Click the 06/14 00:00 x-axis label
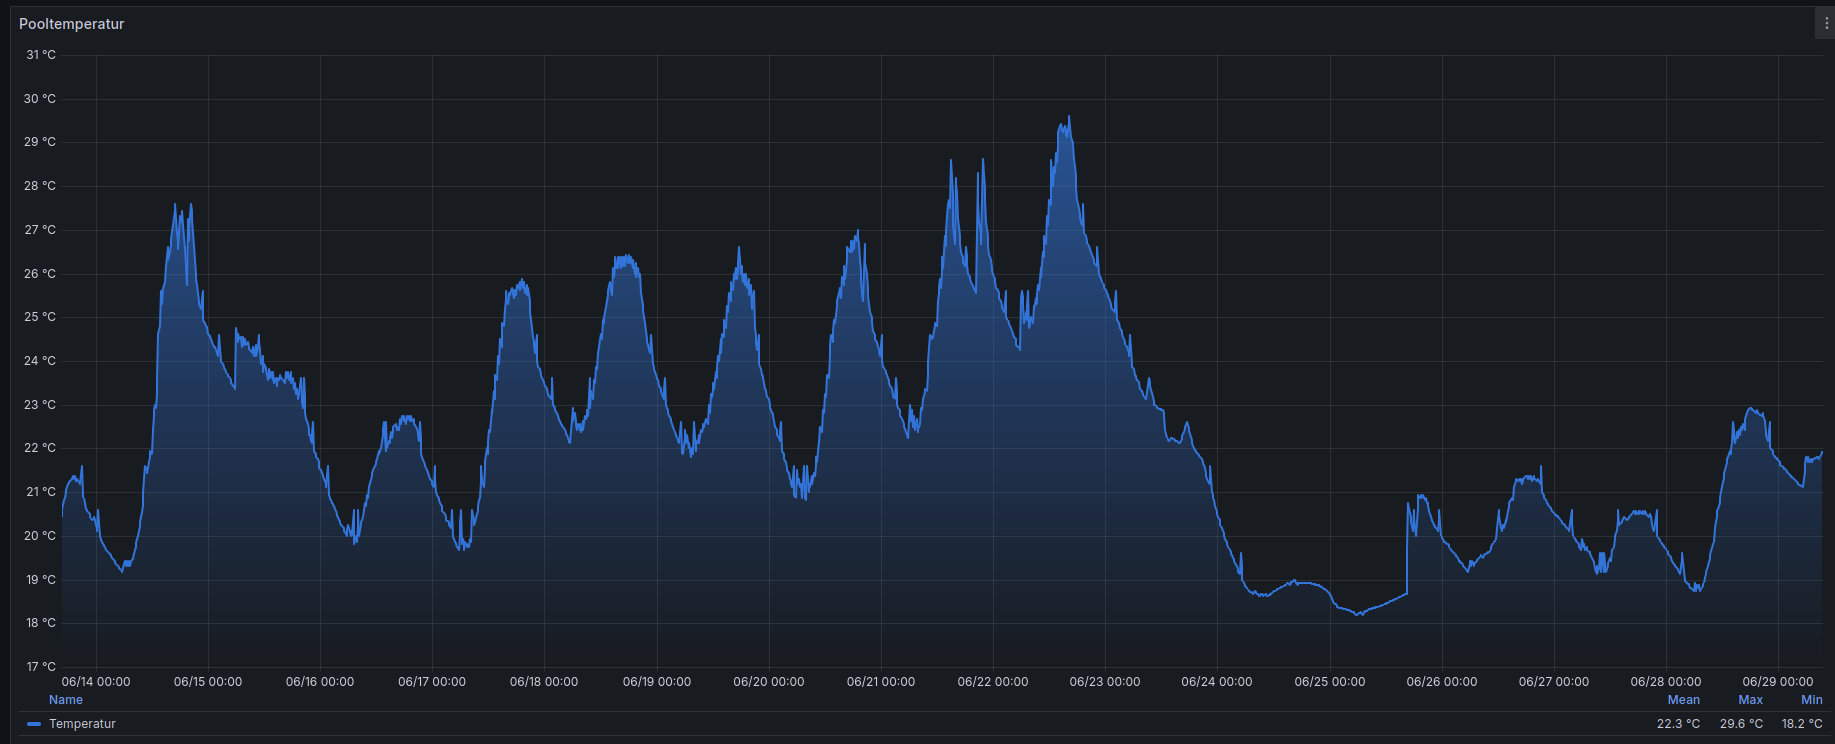This screenshot has height=744, width=1835. click(96, 682)
